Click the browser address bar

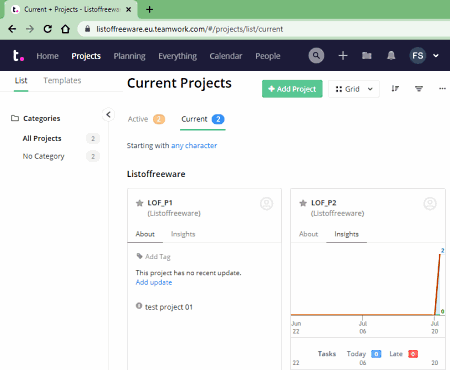click(x=263, y=29)
